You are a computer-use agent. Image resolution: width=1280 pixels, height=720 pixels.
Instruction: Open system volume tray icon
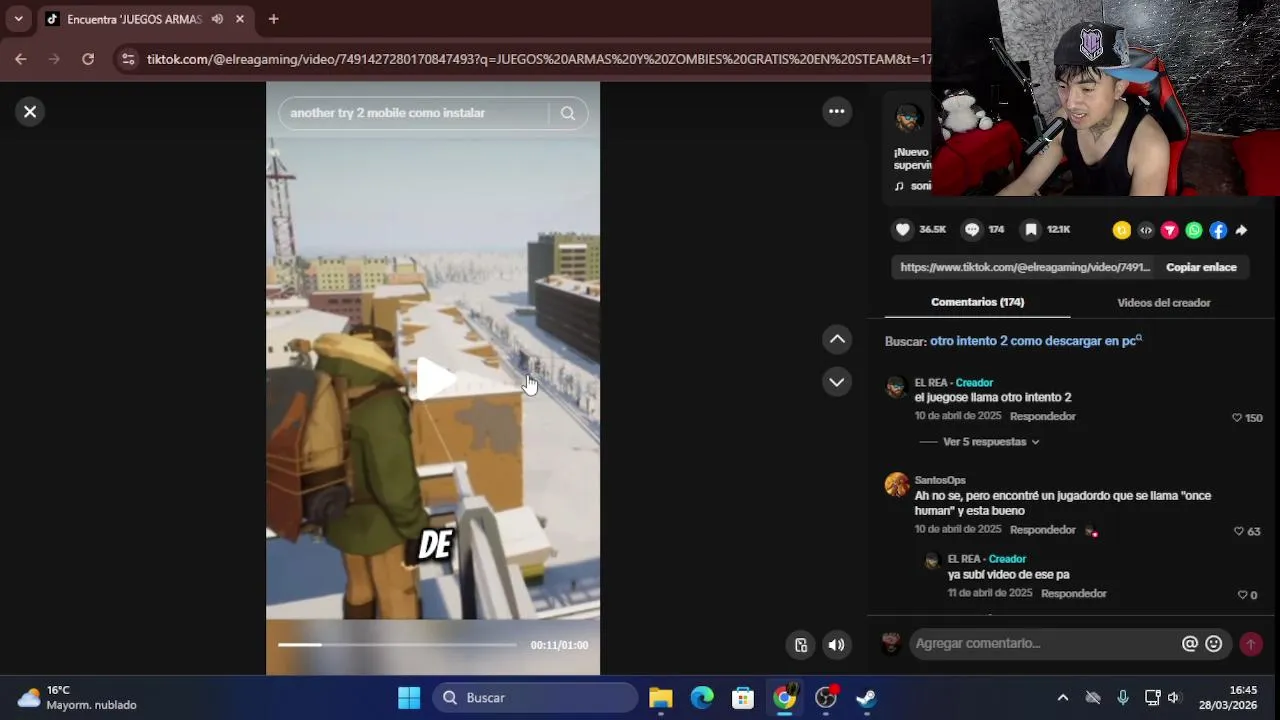pos(1174,698)
